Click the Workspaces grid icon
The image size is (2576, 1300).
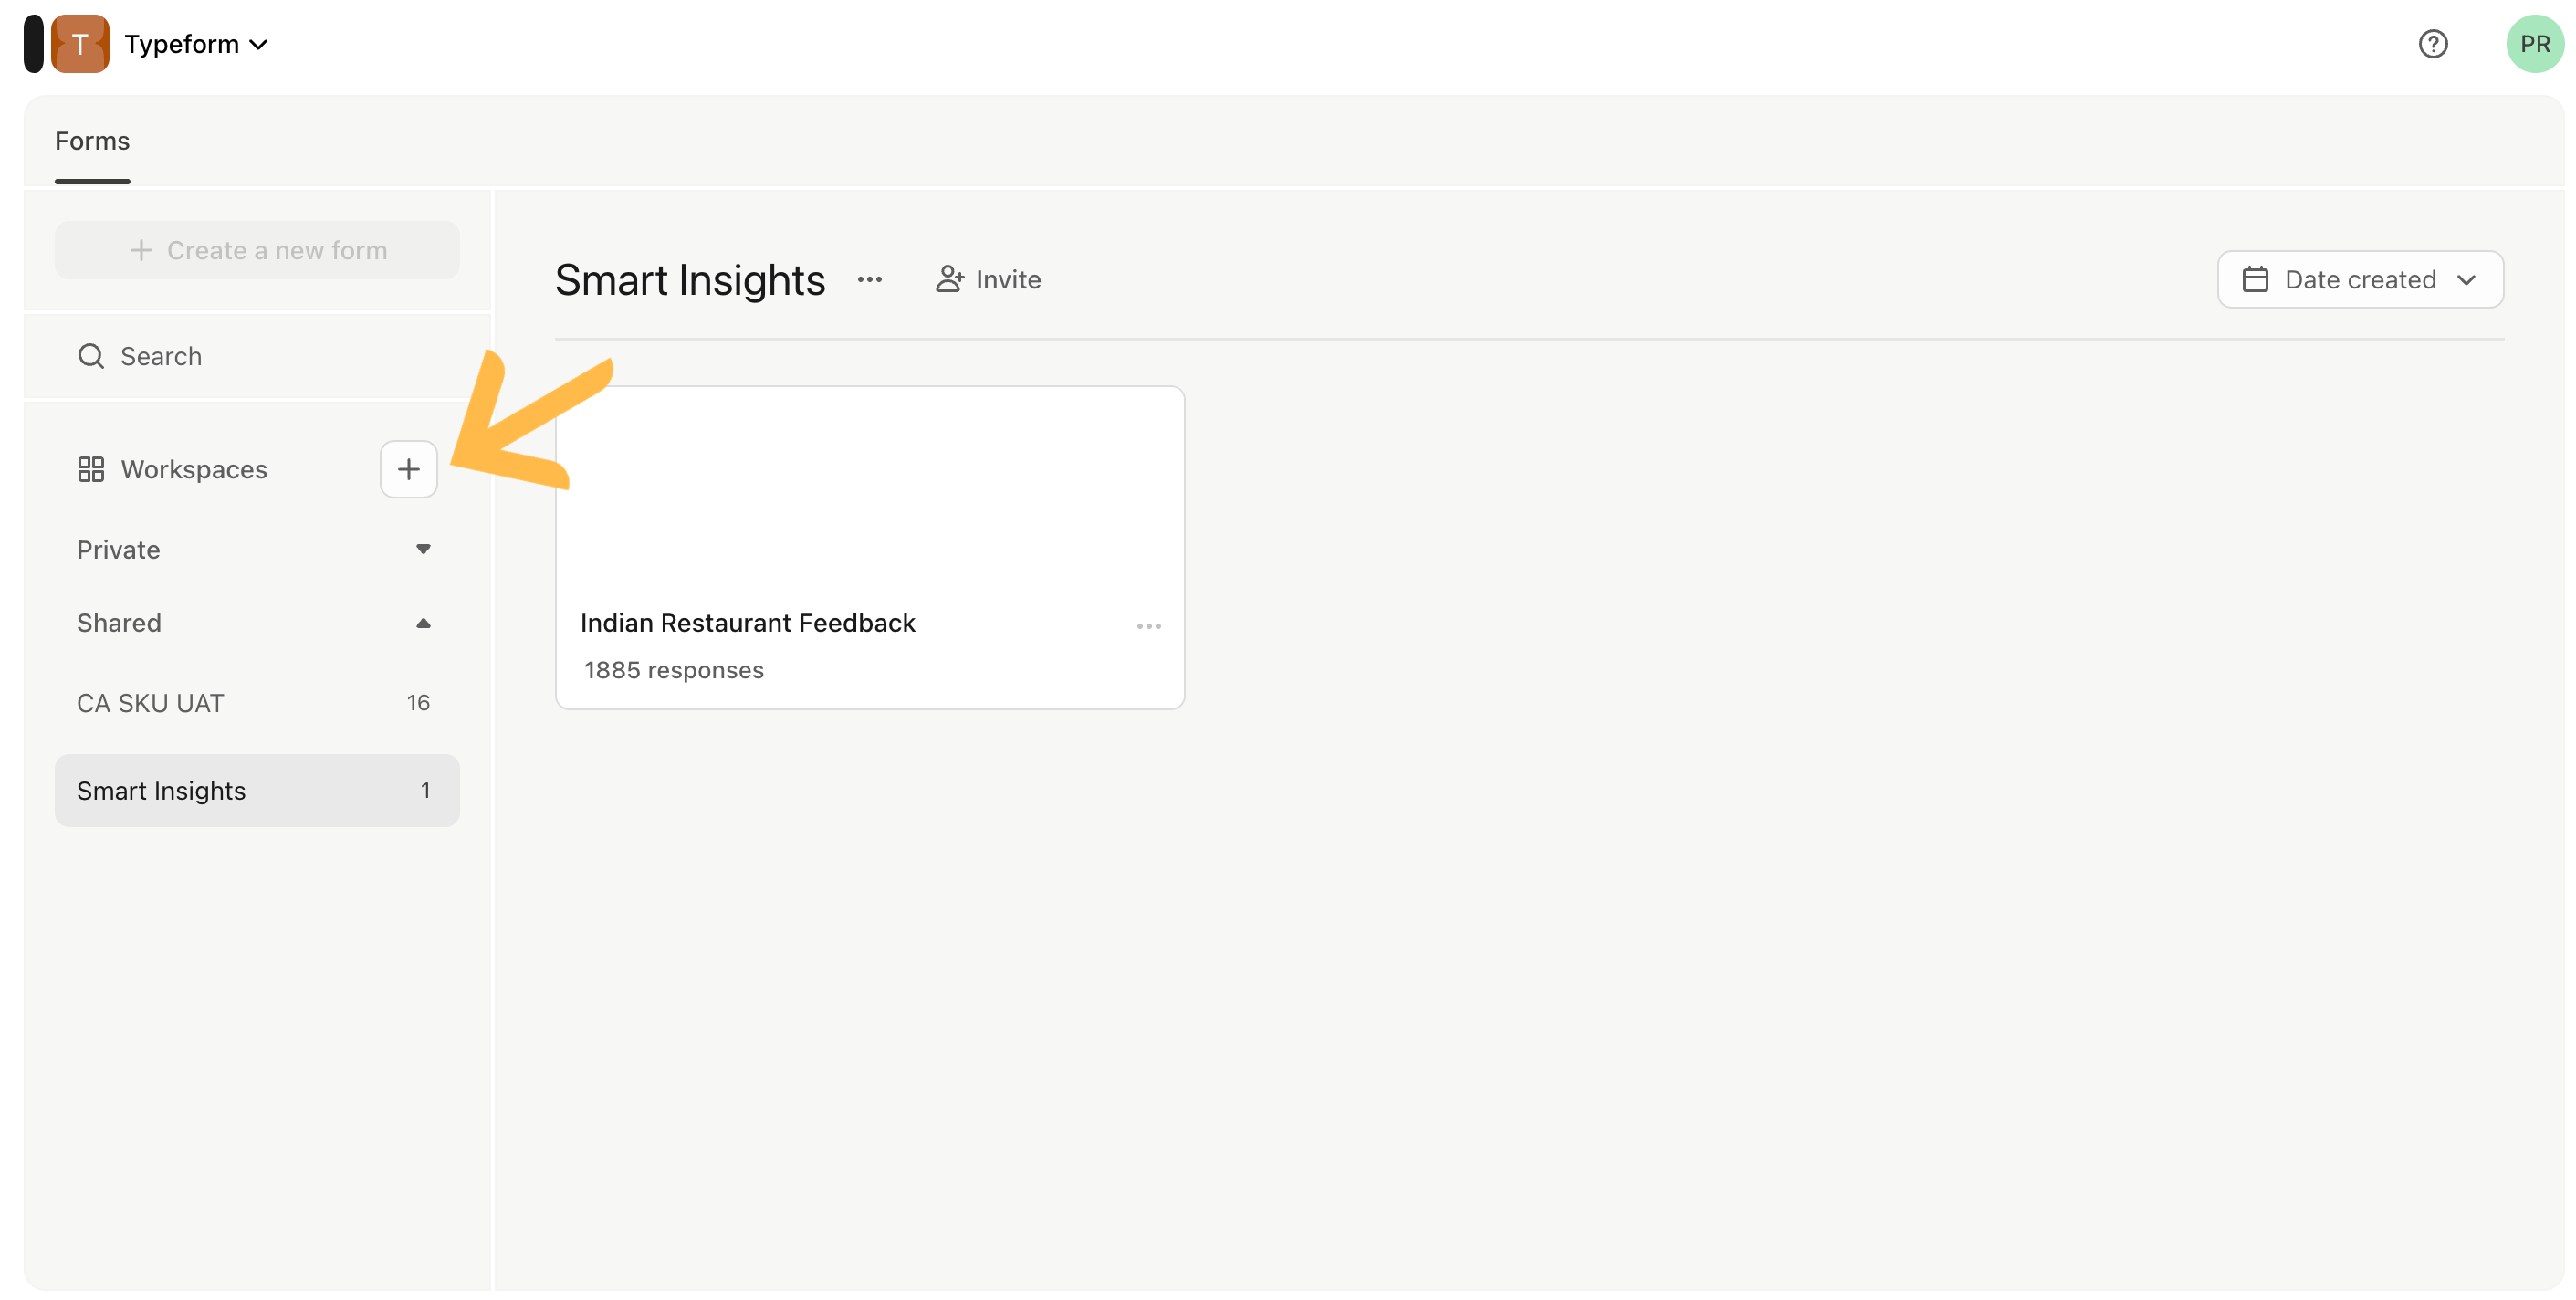[91, 469]
